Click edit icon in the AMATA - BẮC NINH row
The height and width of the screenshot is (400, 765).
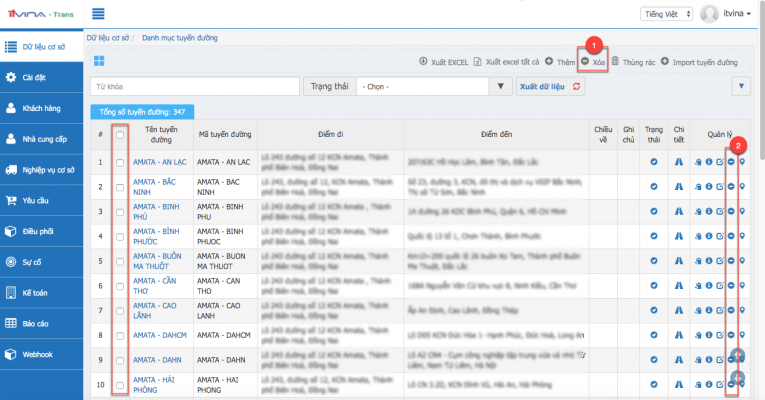[x=720, y=186]
